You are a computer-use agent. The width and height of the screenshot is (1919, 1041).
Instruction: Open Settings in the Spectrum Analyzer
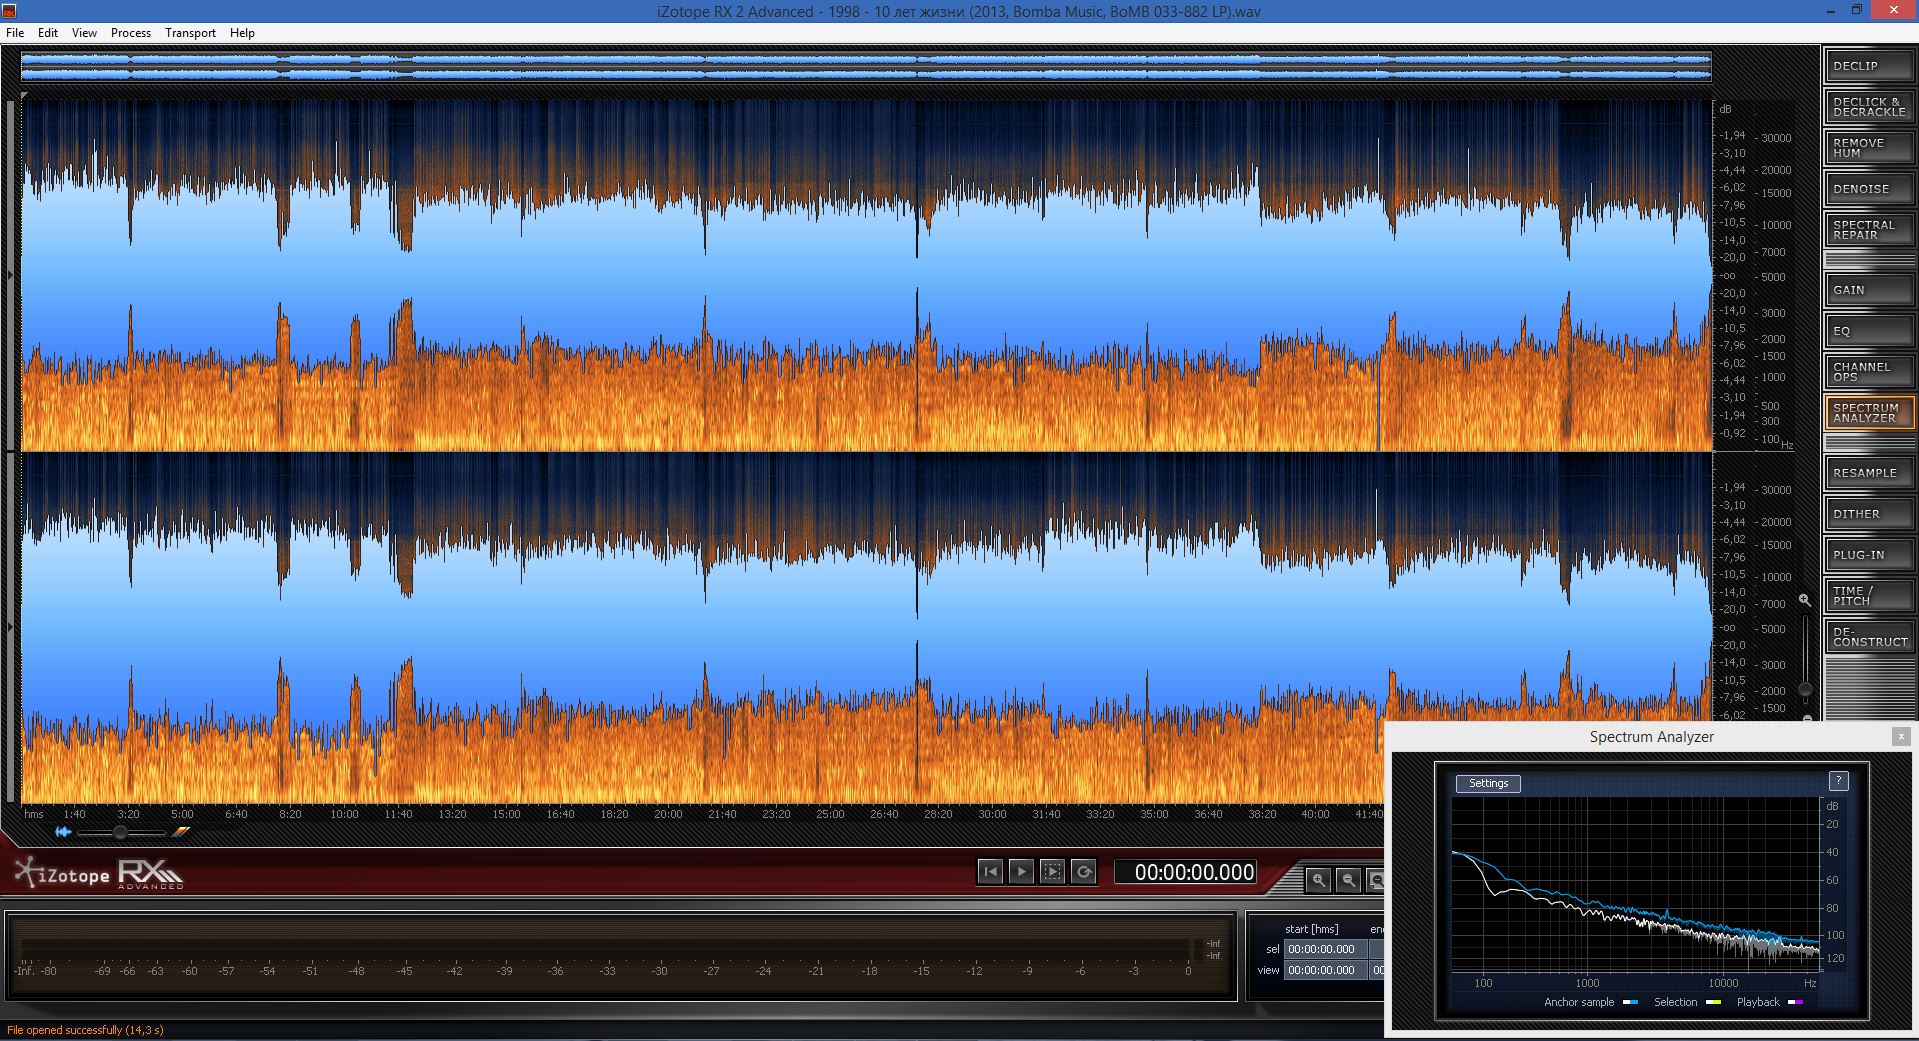[1488, 784]
